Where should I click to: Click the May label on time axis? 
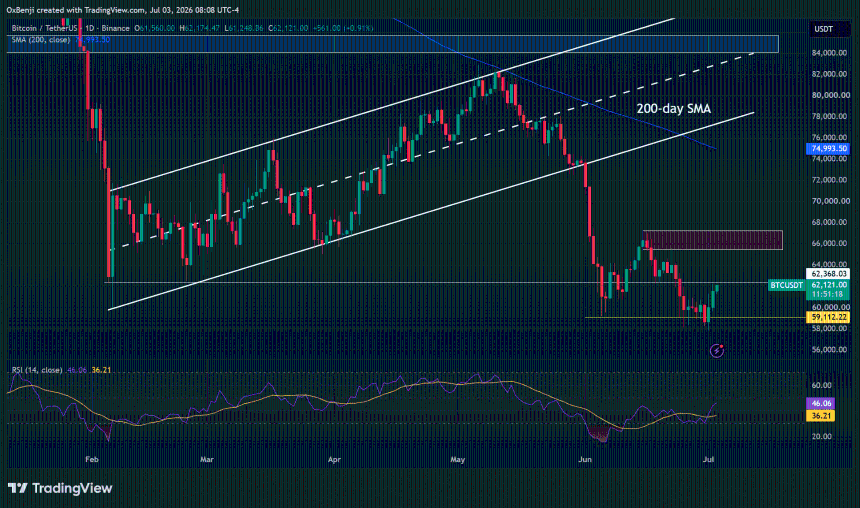tap(457, 459)
